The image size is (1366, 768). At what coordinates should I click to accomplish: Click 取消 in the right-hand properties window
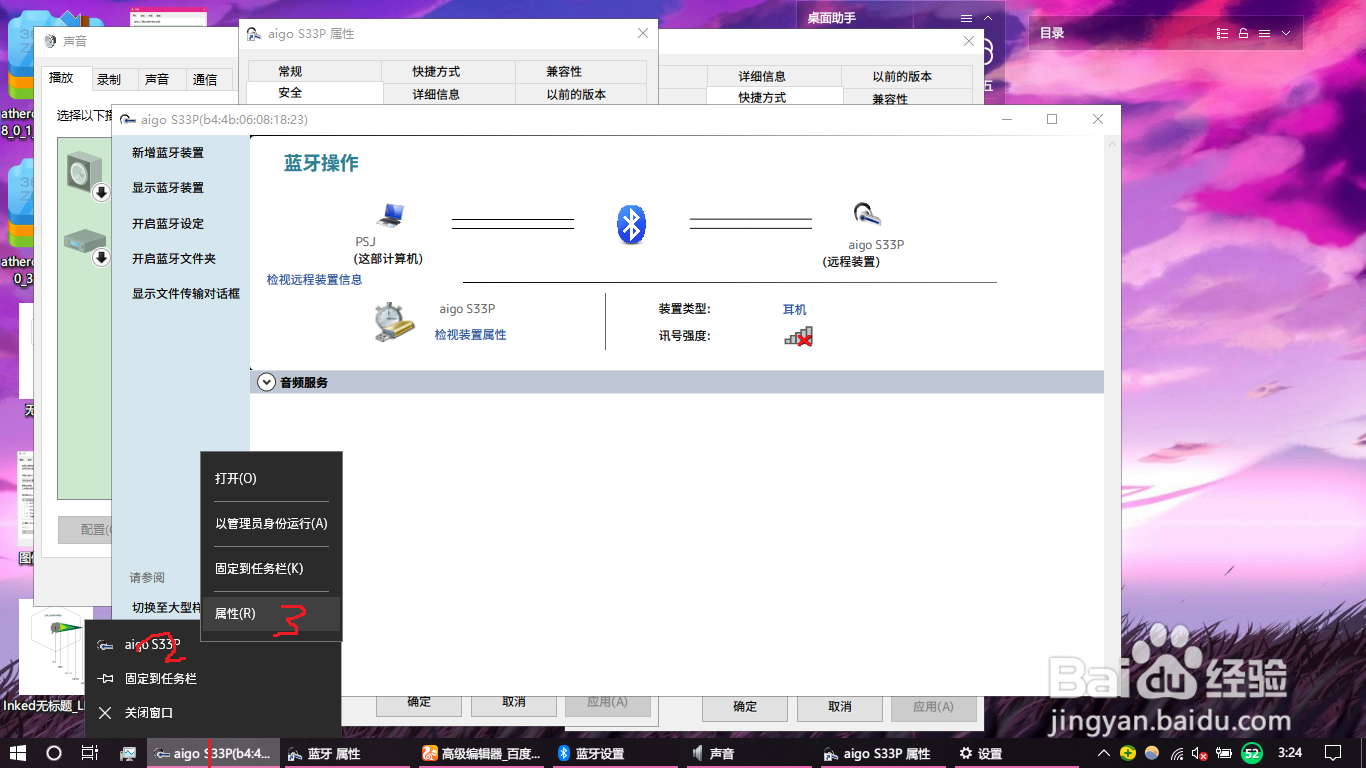pyautogui.click(x=840, y=706)
